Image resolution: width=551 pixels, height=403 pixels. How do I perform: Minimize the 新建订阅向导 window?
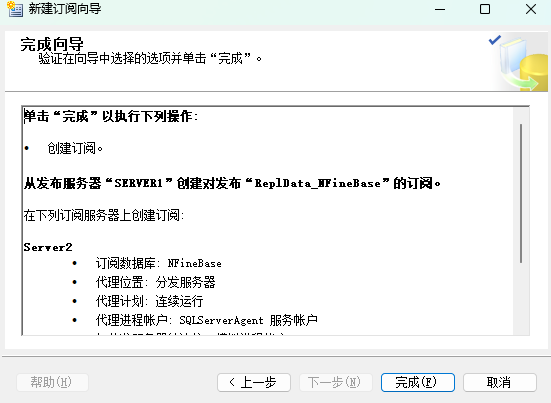tap(440, 9)
